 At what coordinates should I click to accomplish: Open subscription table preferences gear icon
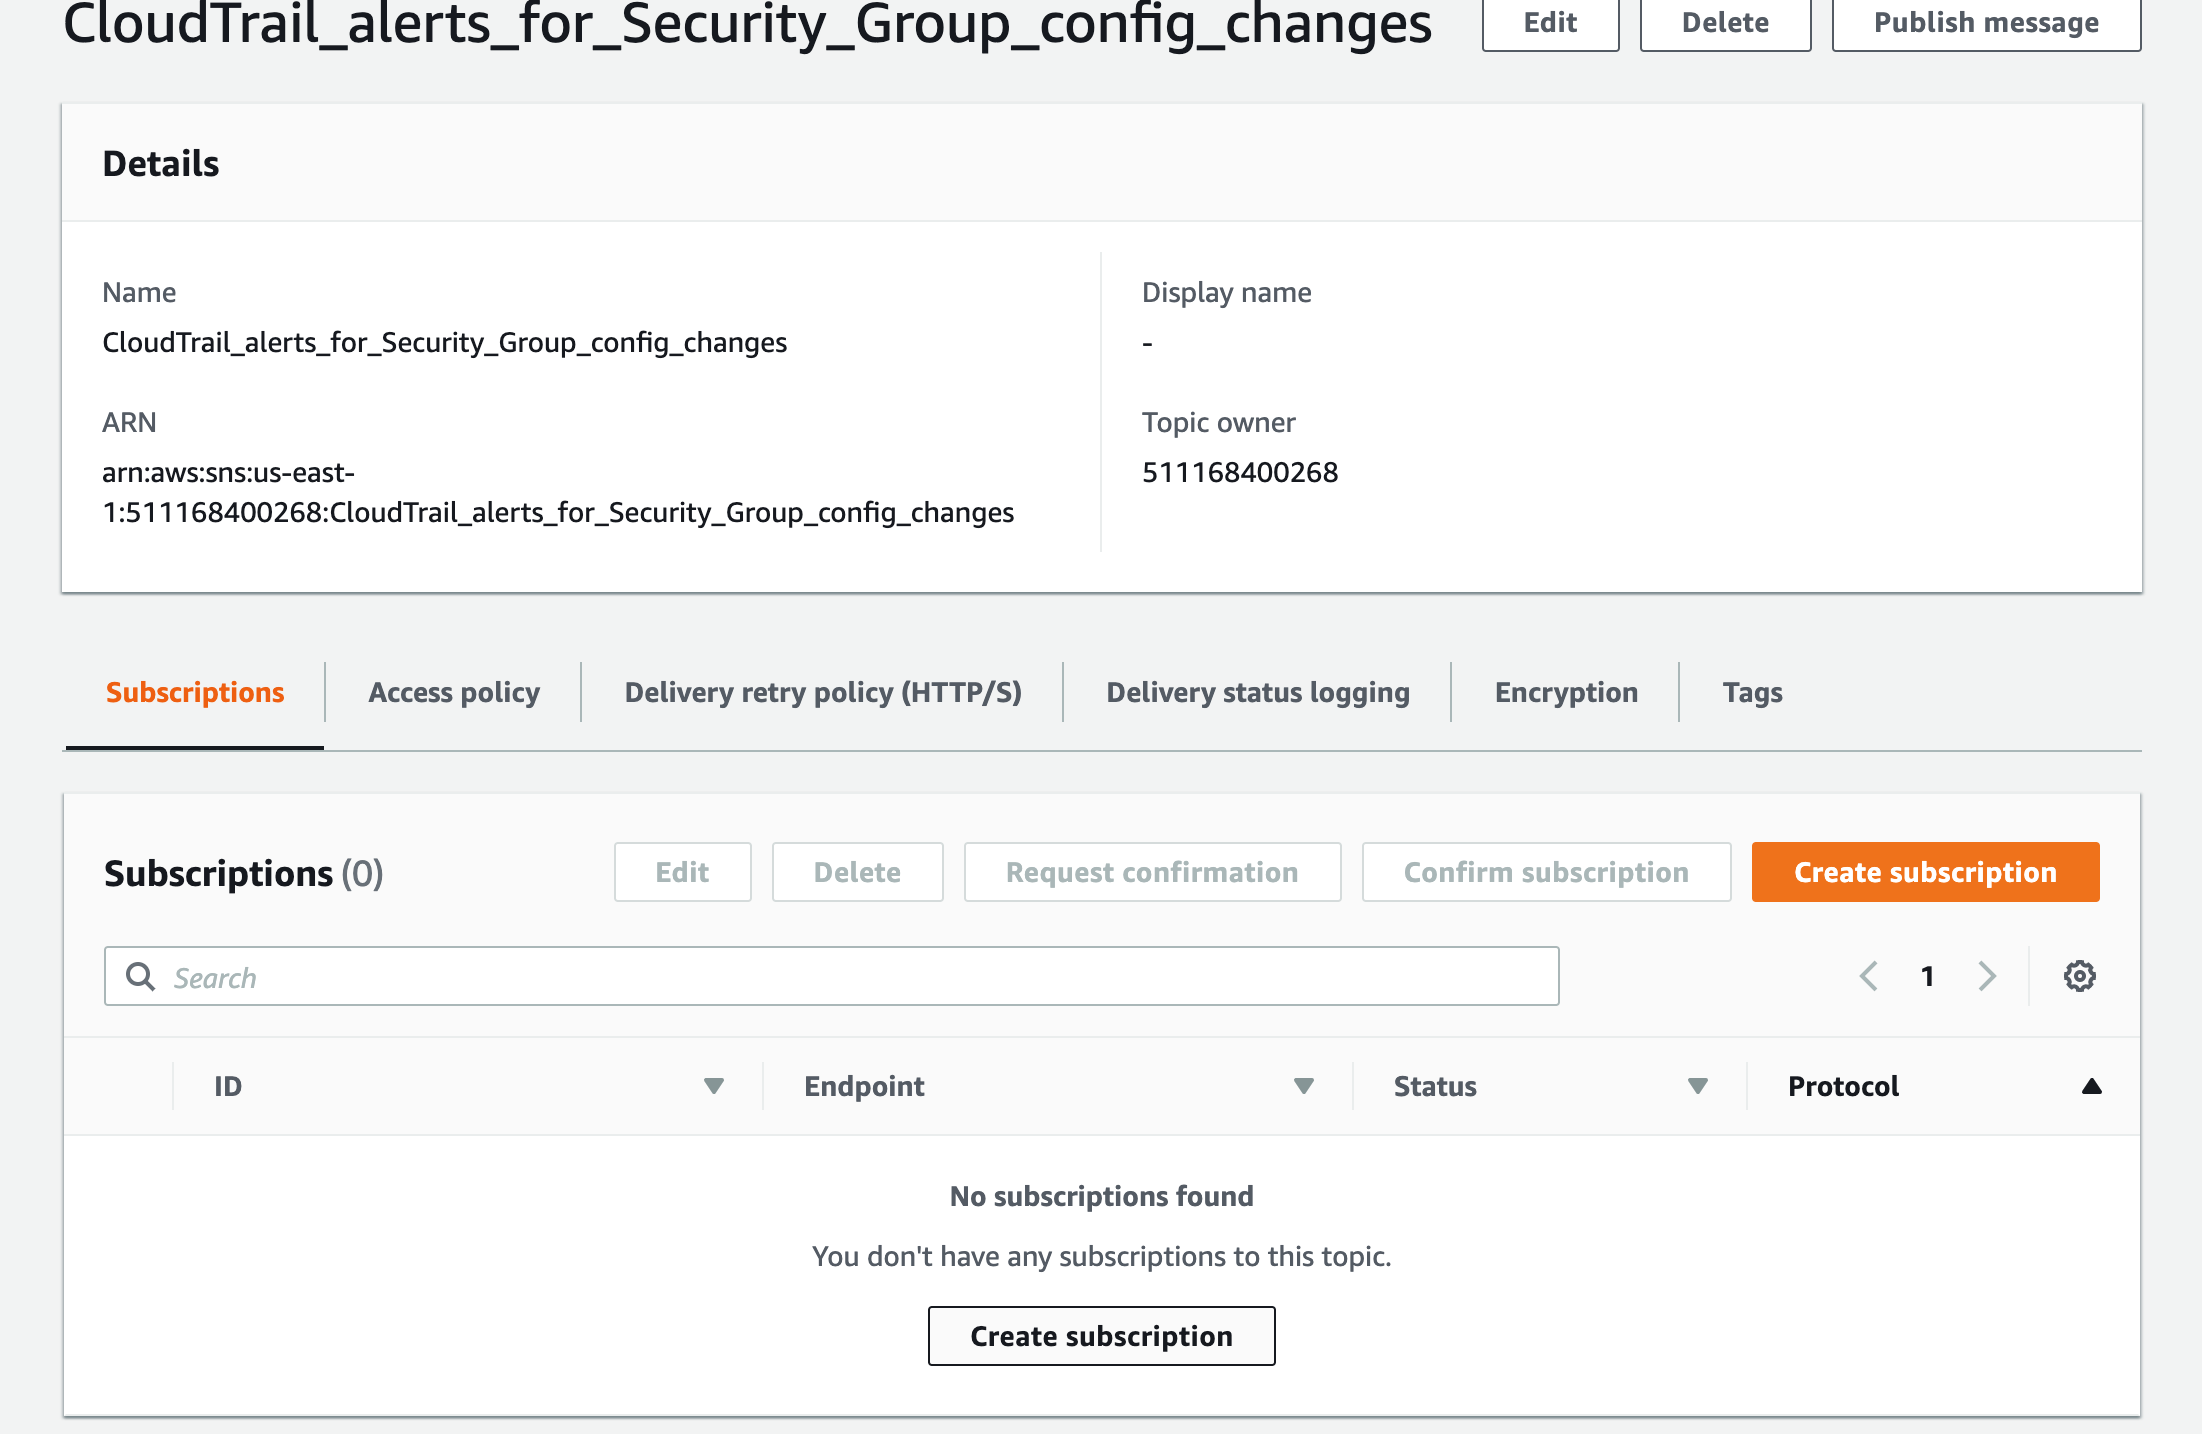point(2079,976)
